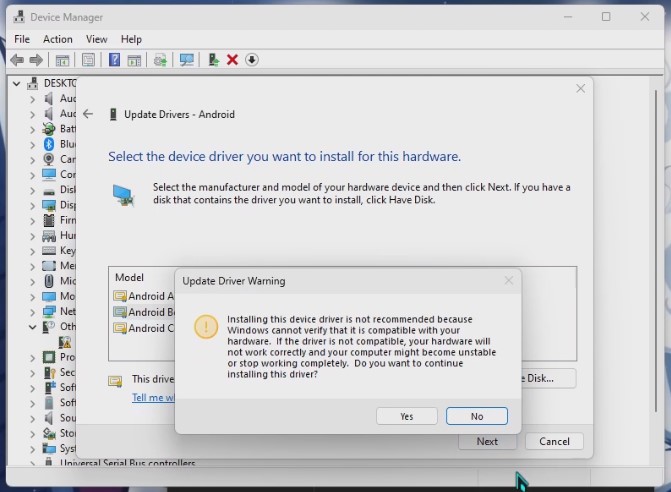This screenshot has width=671, height=492.
Task: Click the Bluetooth icon in device tree
Action: (48, 144)
